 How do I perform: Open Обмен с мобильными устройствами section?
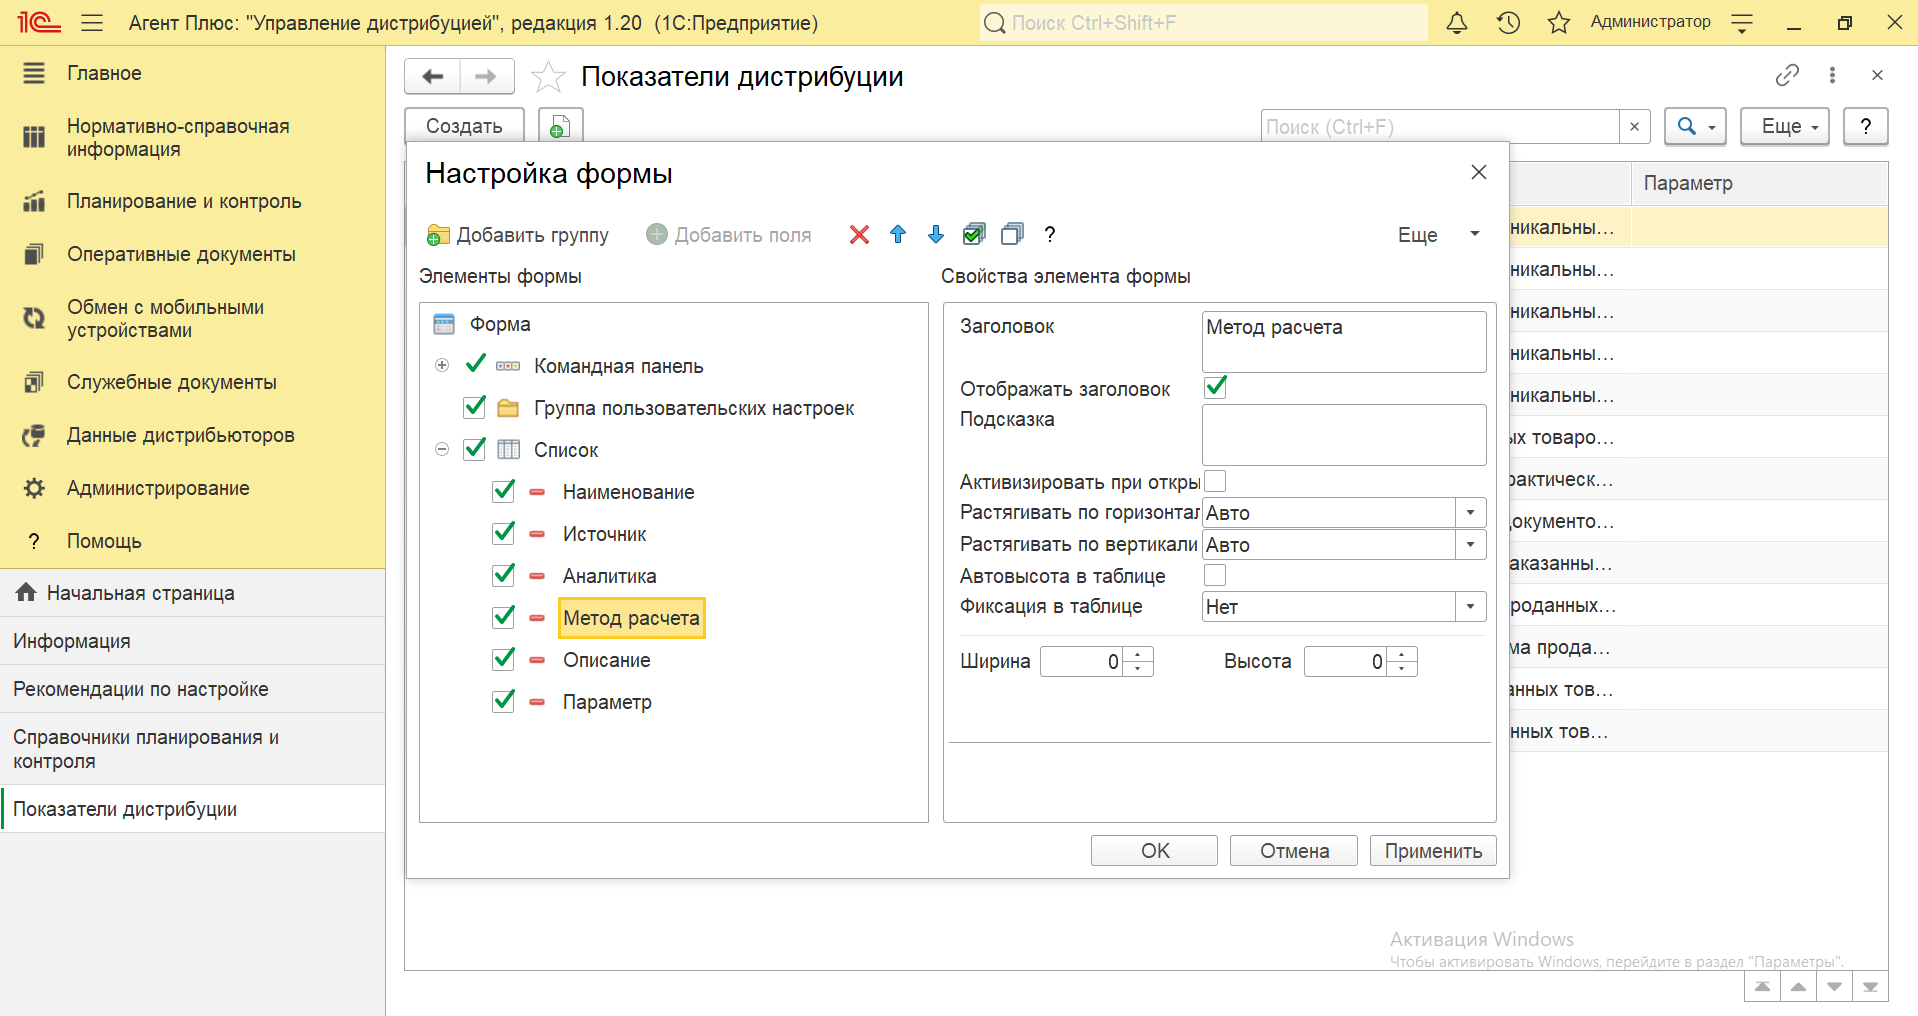tap(165, 319)
